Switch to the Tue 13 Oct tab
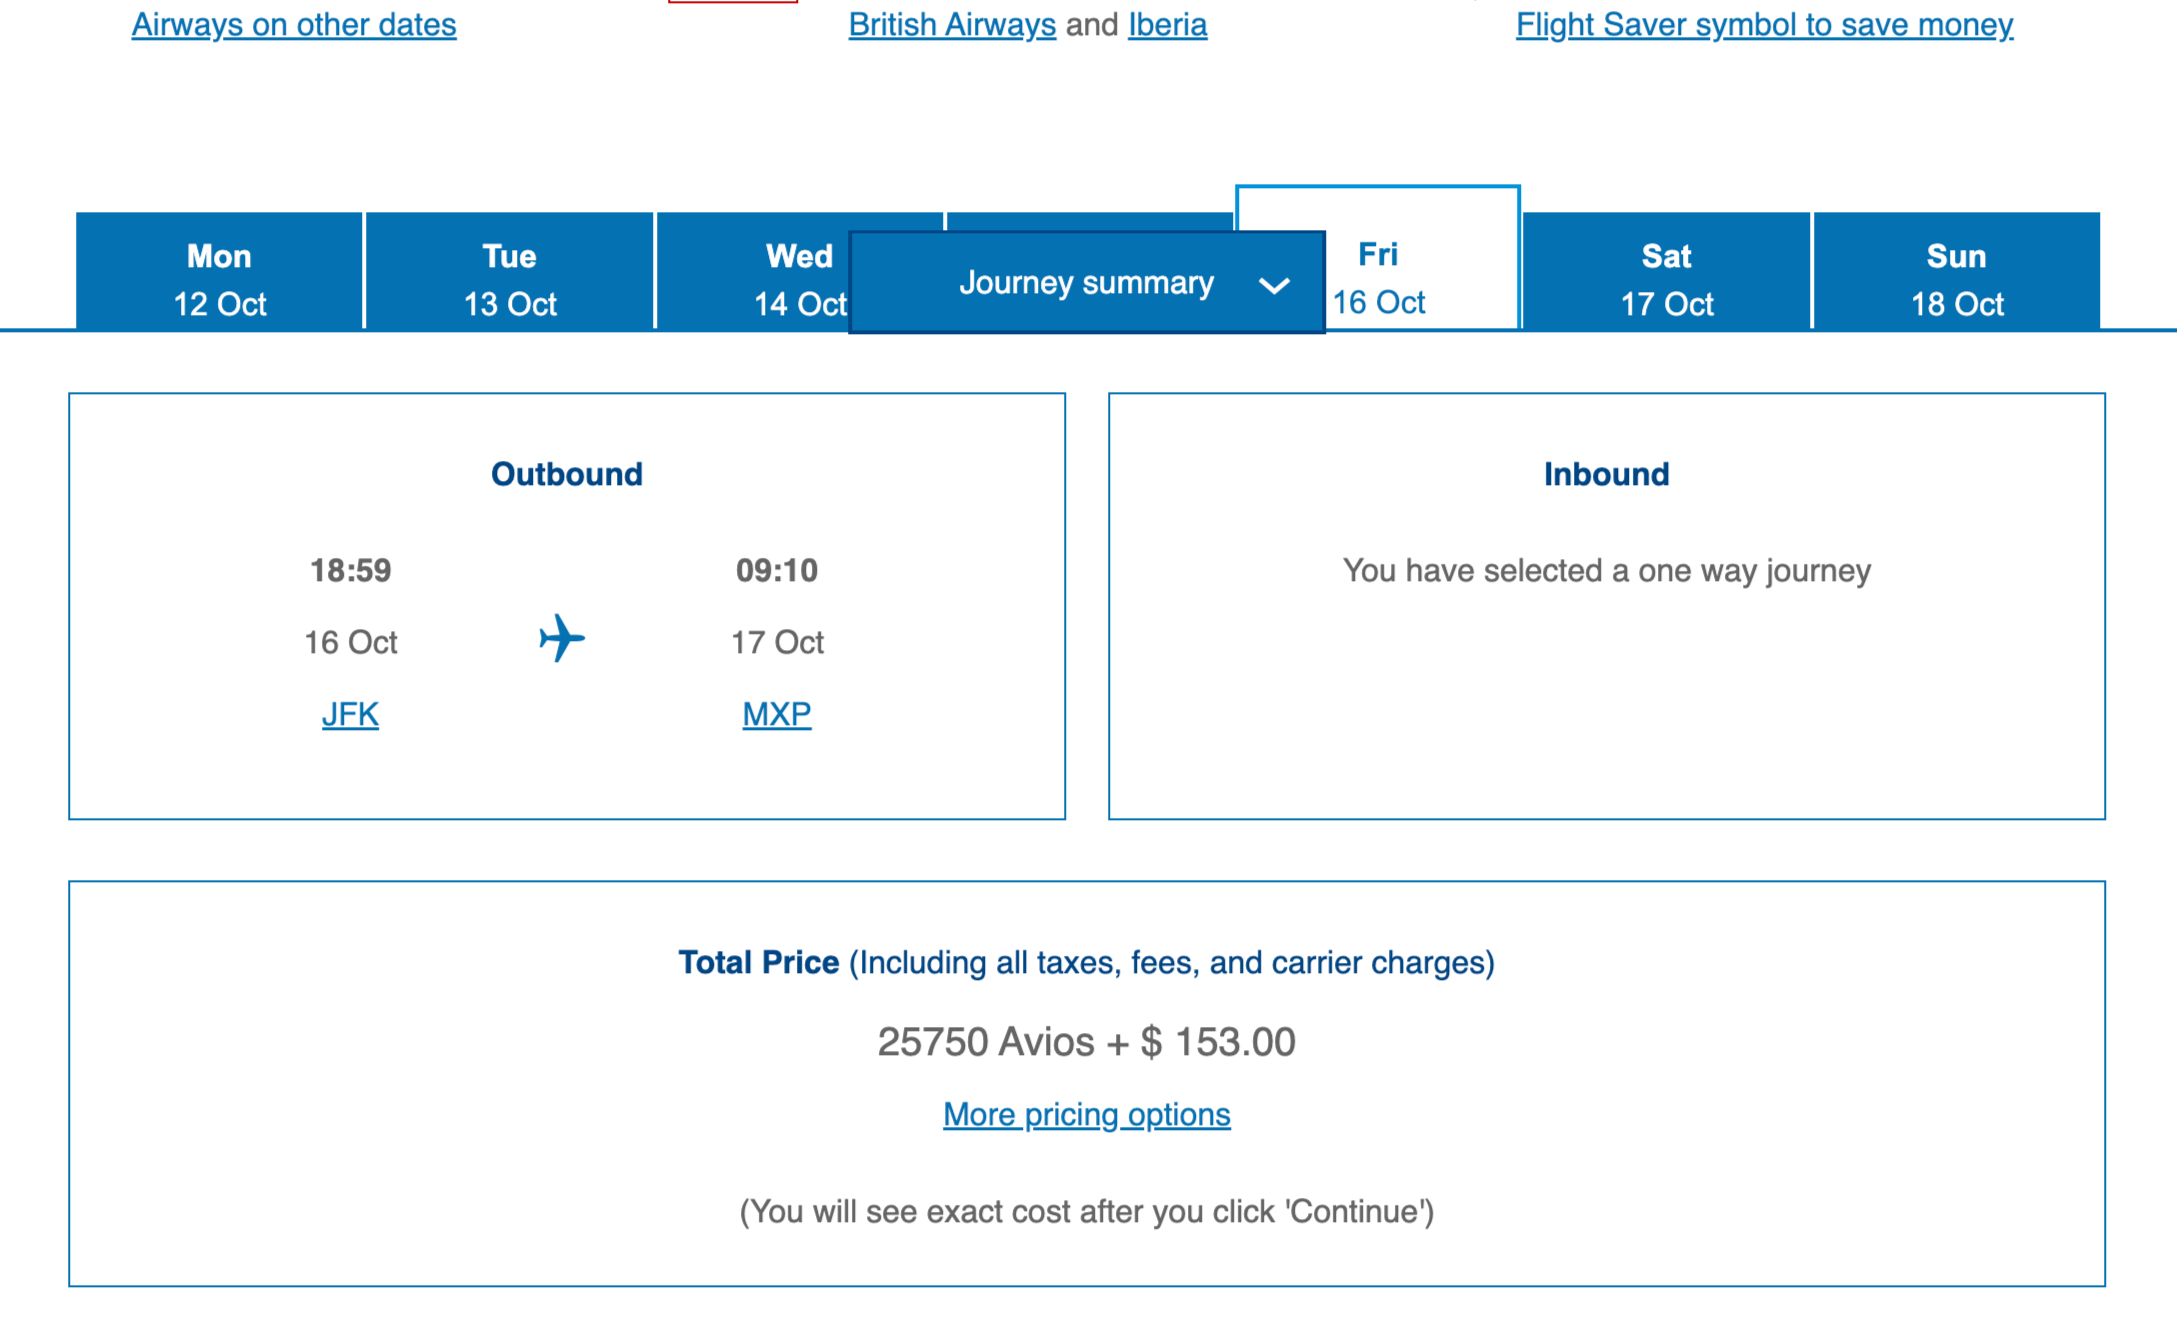Screen dimensions: 2177x1322 tap(509, 279)
